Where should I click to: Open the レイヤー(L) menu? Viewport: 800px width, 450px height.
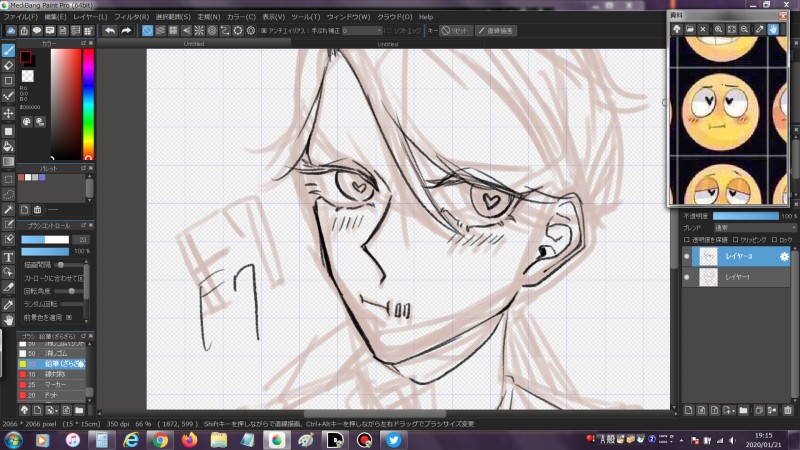[90, 17]
